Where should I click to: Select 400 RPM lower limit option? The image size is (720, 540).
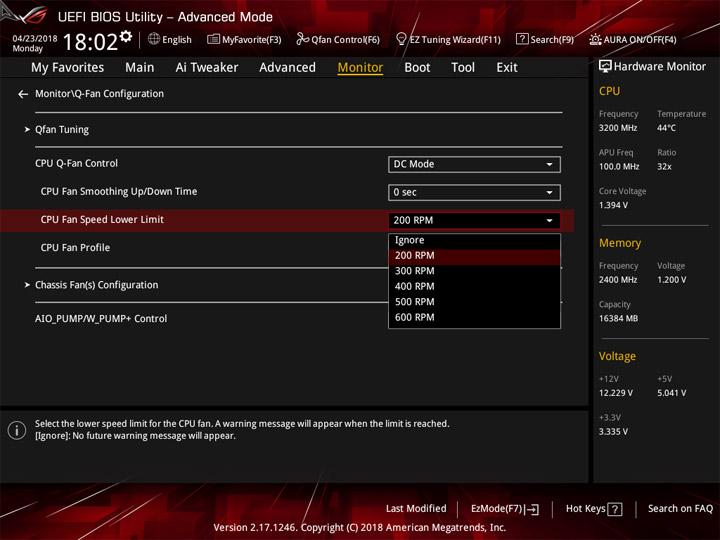point(474,287)
